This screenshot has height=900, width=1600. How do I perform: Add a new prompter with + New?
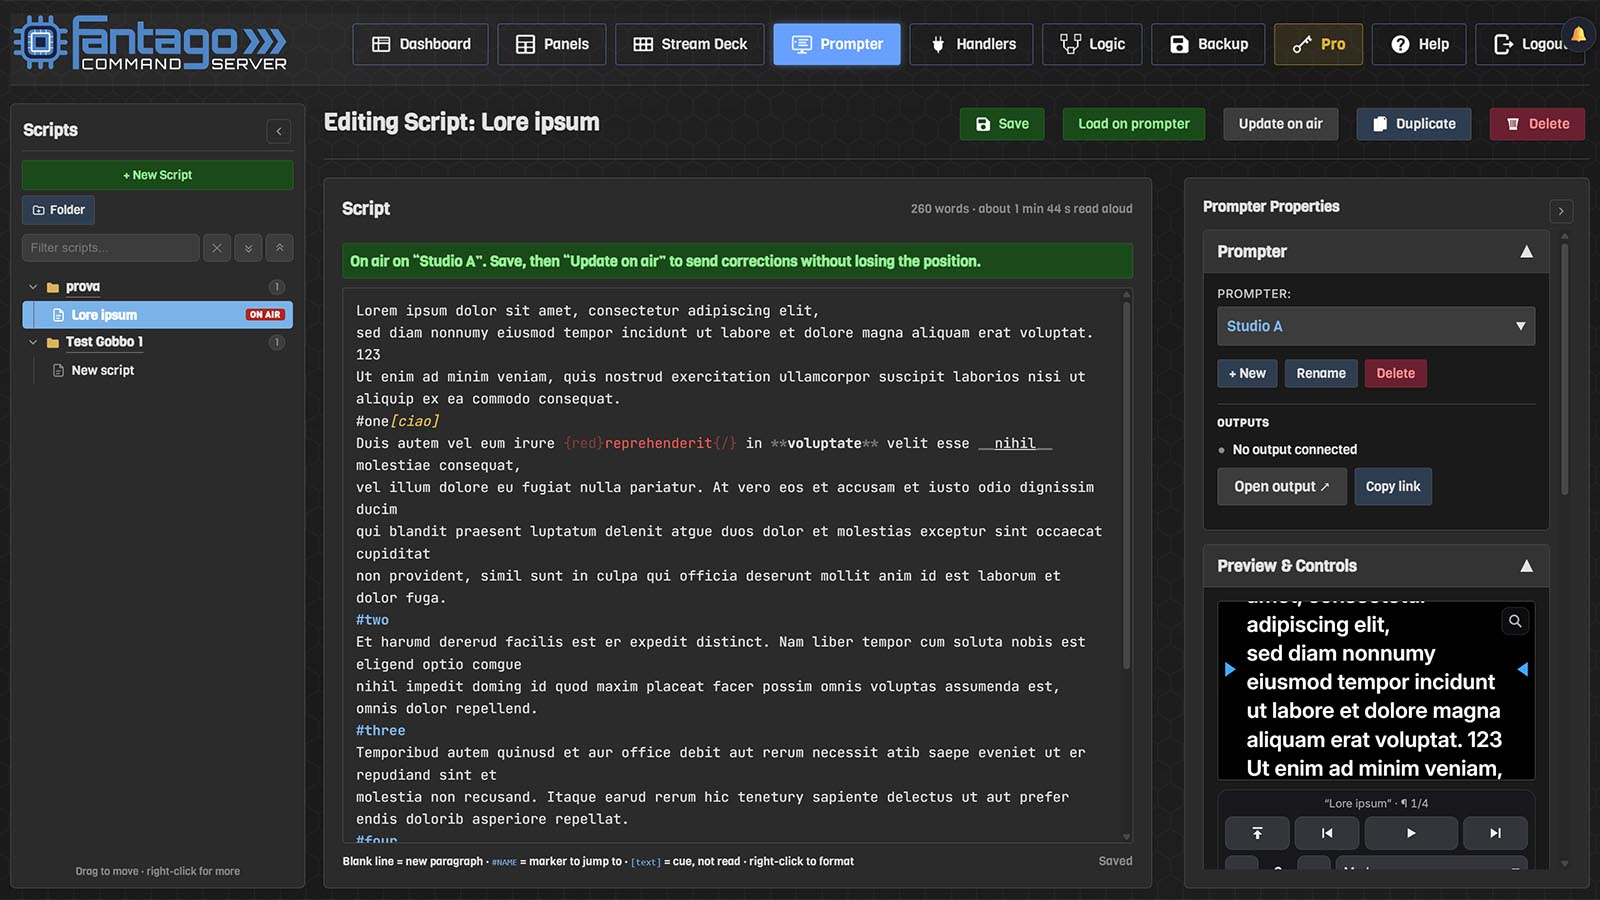1247,373
